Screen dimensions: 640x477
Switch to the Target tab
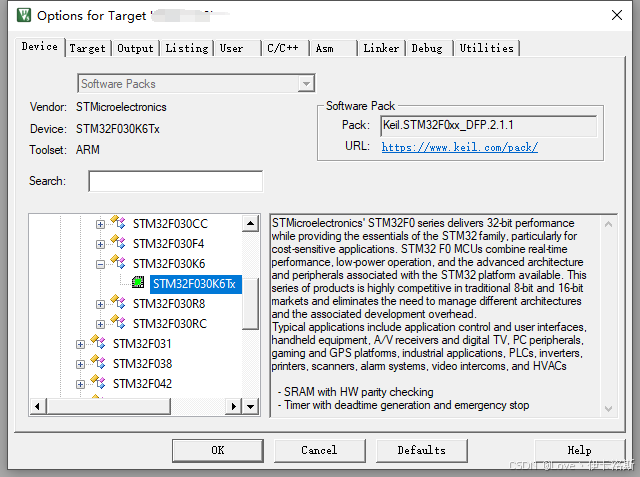click(x=87, y=48)
